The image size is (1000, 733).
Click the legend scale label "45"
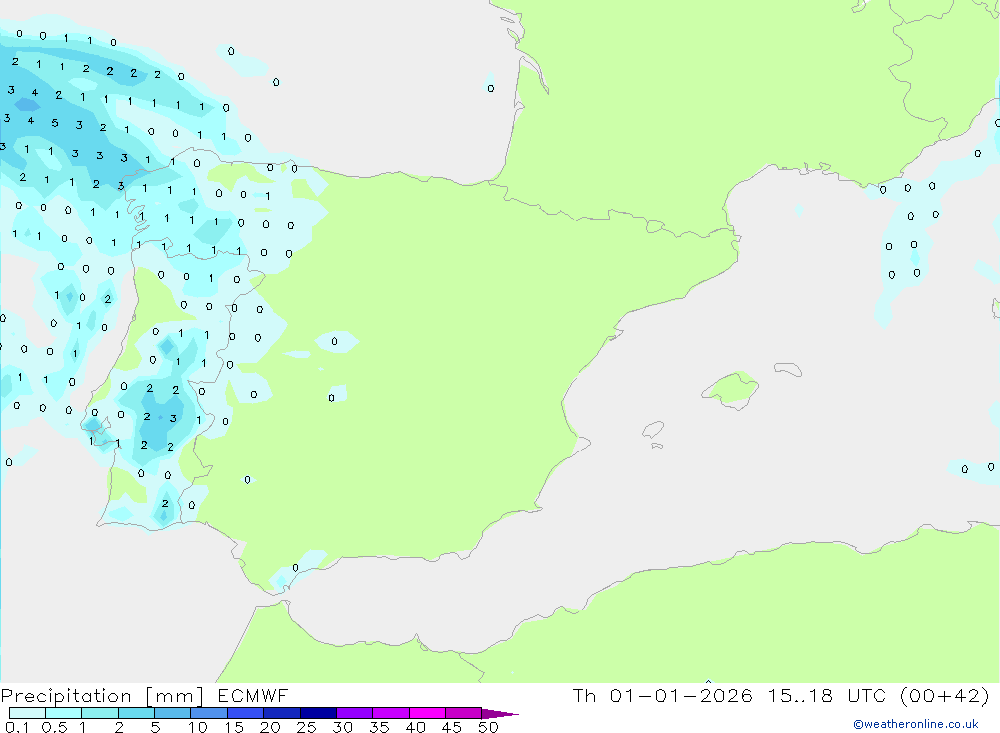click(x=452, y=727)
